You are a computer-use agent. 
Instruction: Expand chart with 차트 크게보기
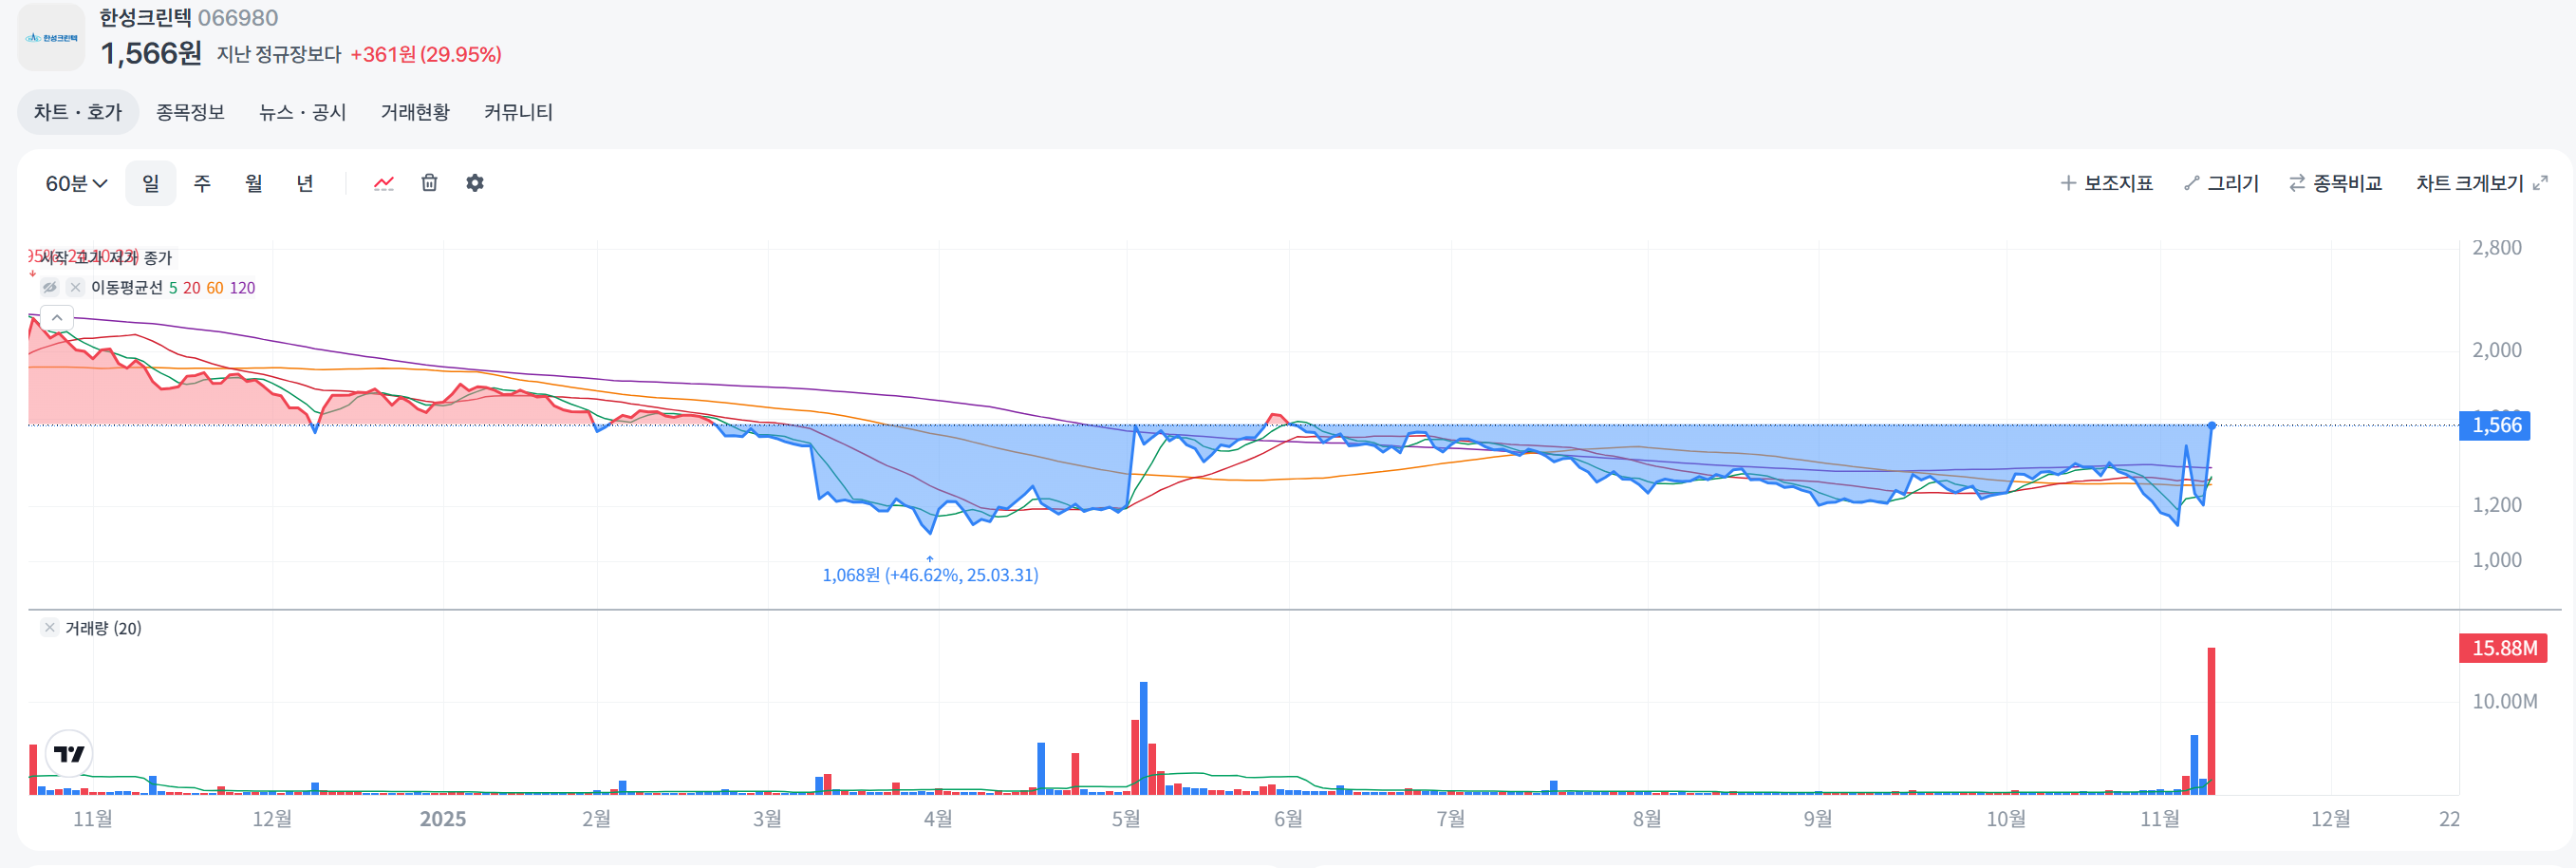click(2481, 183)
